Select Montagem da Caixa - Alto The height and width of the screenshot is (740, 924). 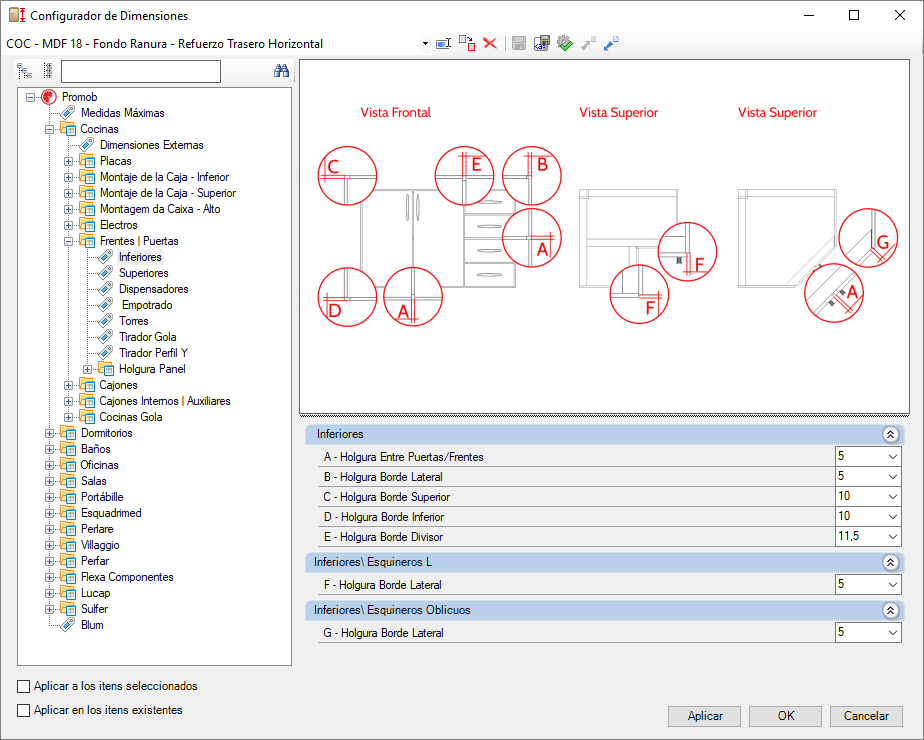[x=160, y=209]
